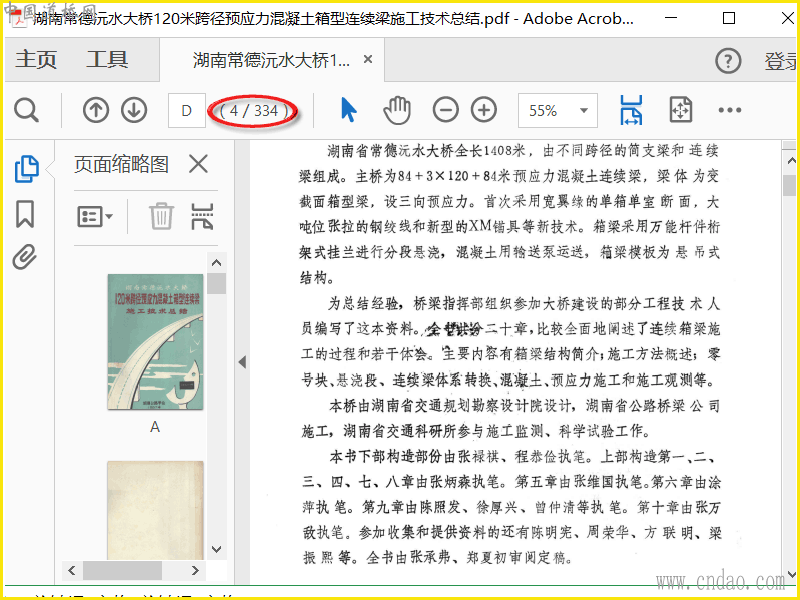Screen dimensions: 800x600
Task: Activate the arrow Selection tool
Action: (x=348, y=110)
